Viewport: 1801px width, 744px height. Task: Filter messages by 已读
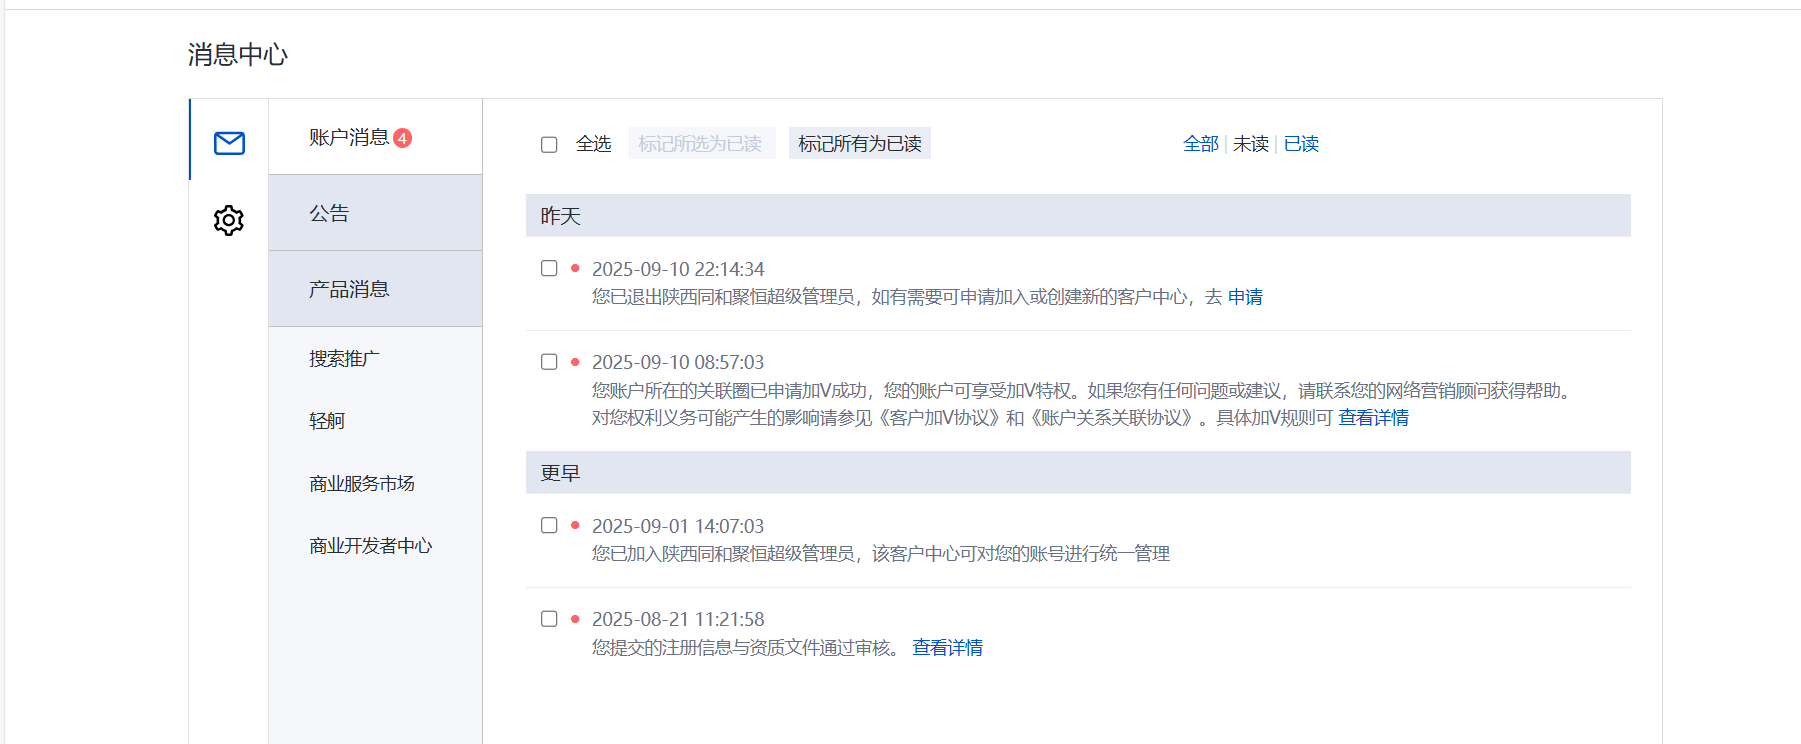tap(1301, 144)
